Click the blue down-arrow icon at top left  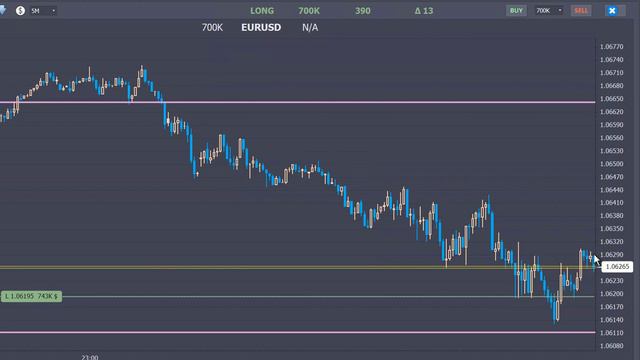click(2, 11)
